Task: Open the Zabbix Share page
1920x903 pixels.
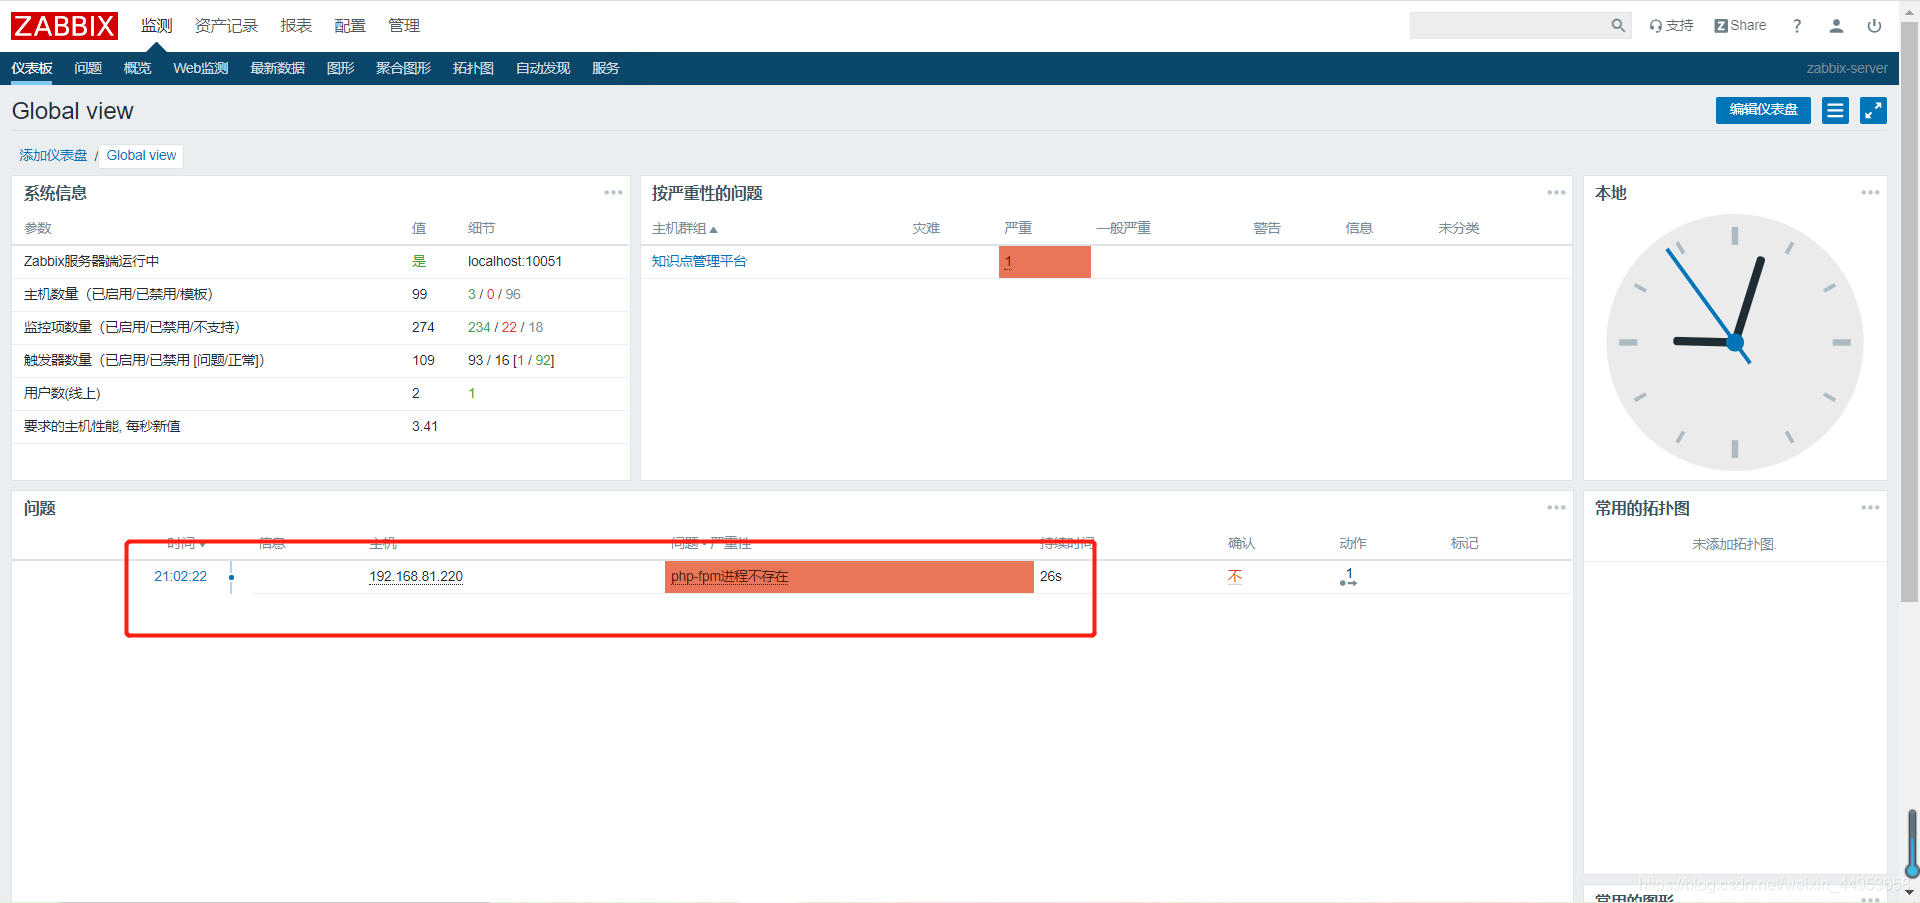Action: pos(1740,26)
